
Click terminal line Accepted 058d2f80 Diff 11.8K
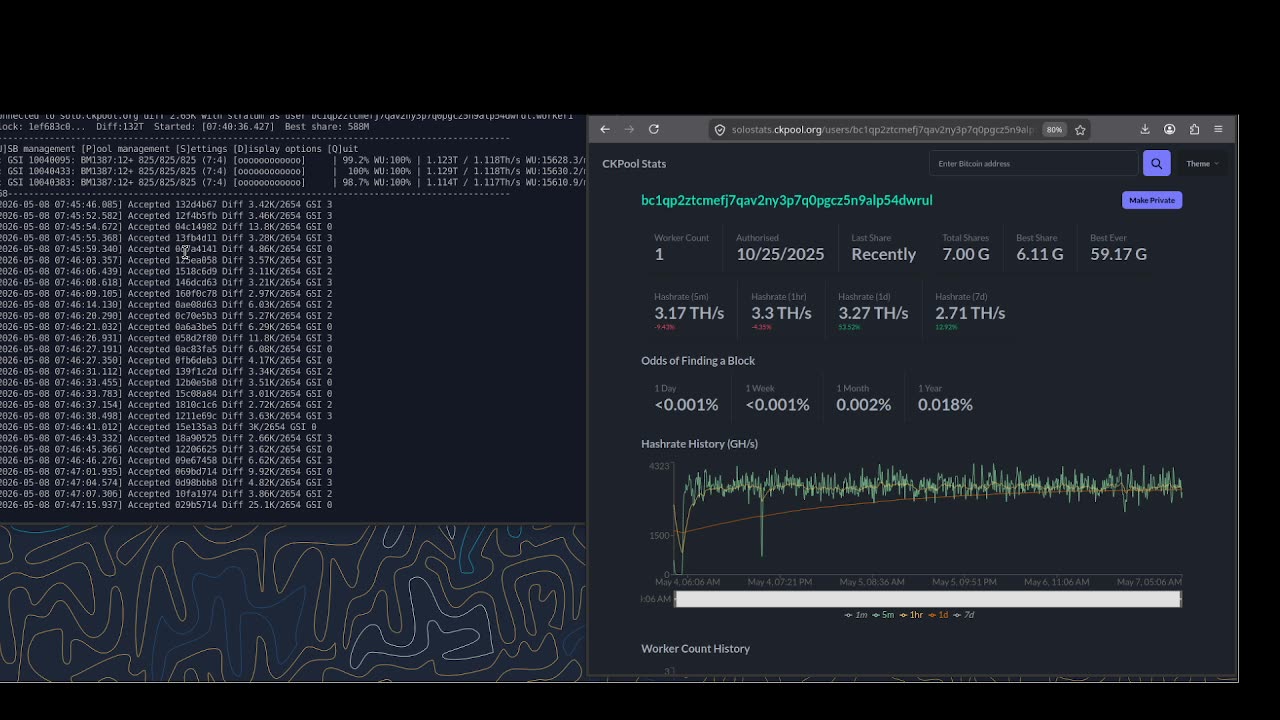click(x=166, y=338)
